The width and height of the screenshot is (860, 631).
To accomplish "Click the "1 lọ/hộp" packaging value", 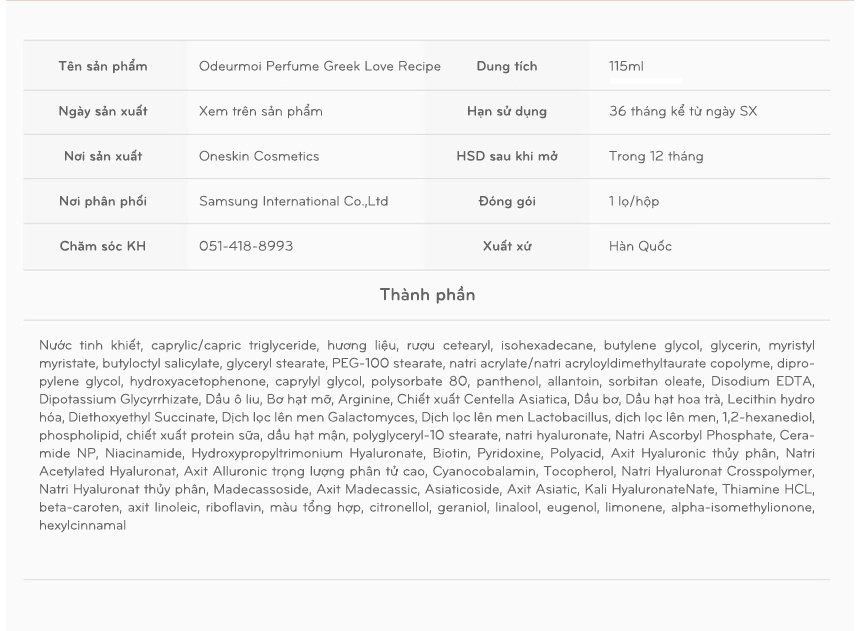I will coord(634,201).
